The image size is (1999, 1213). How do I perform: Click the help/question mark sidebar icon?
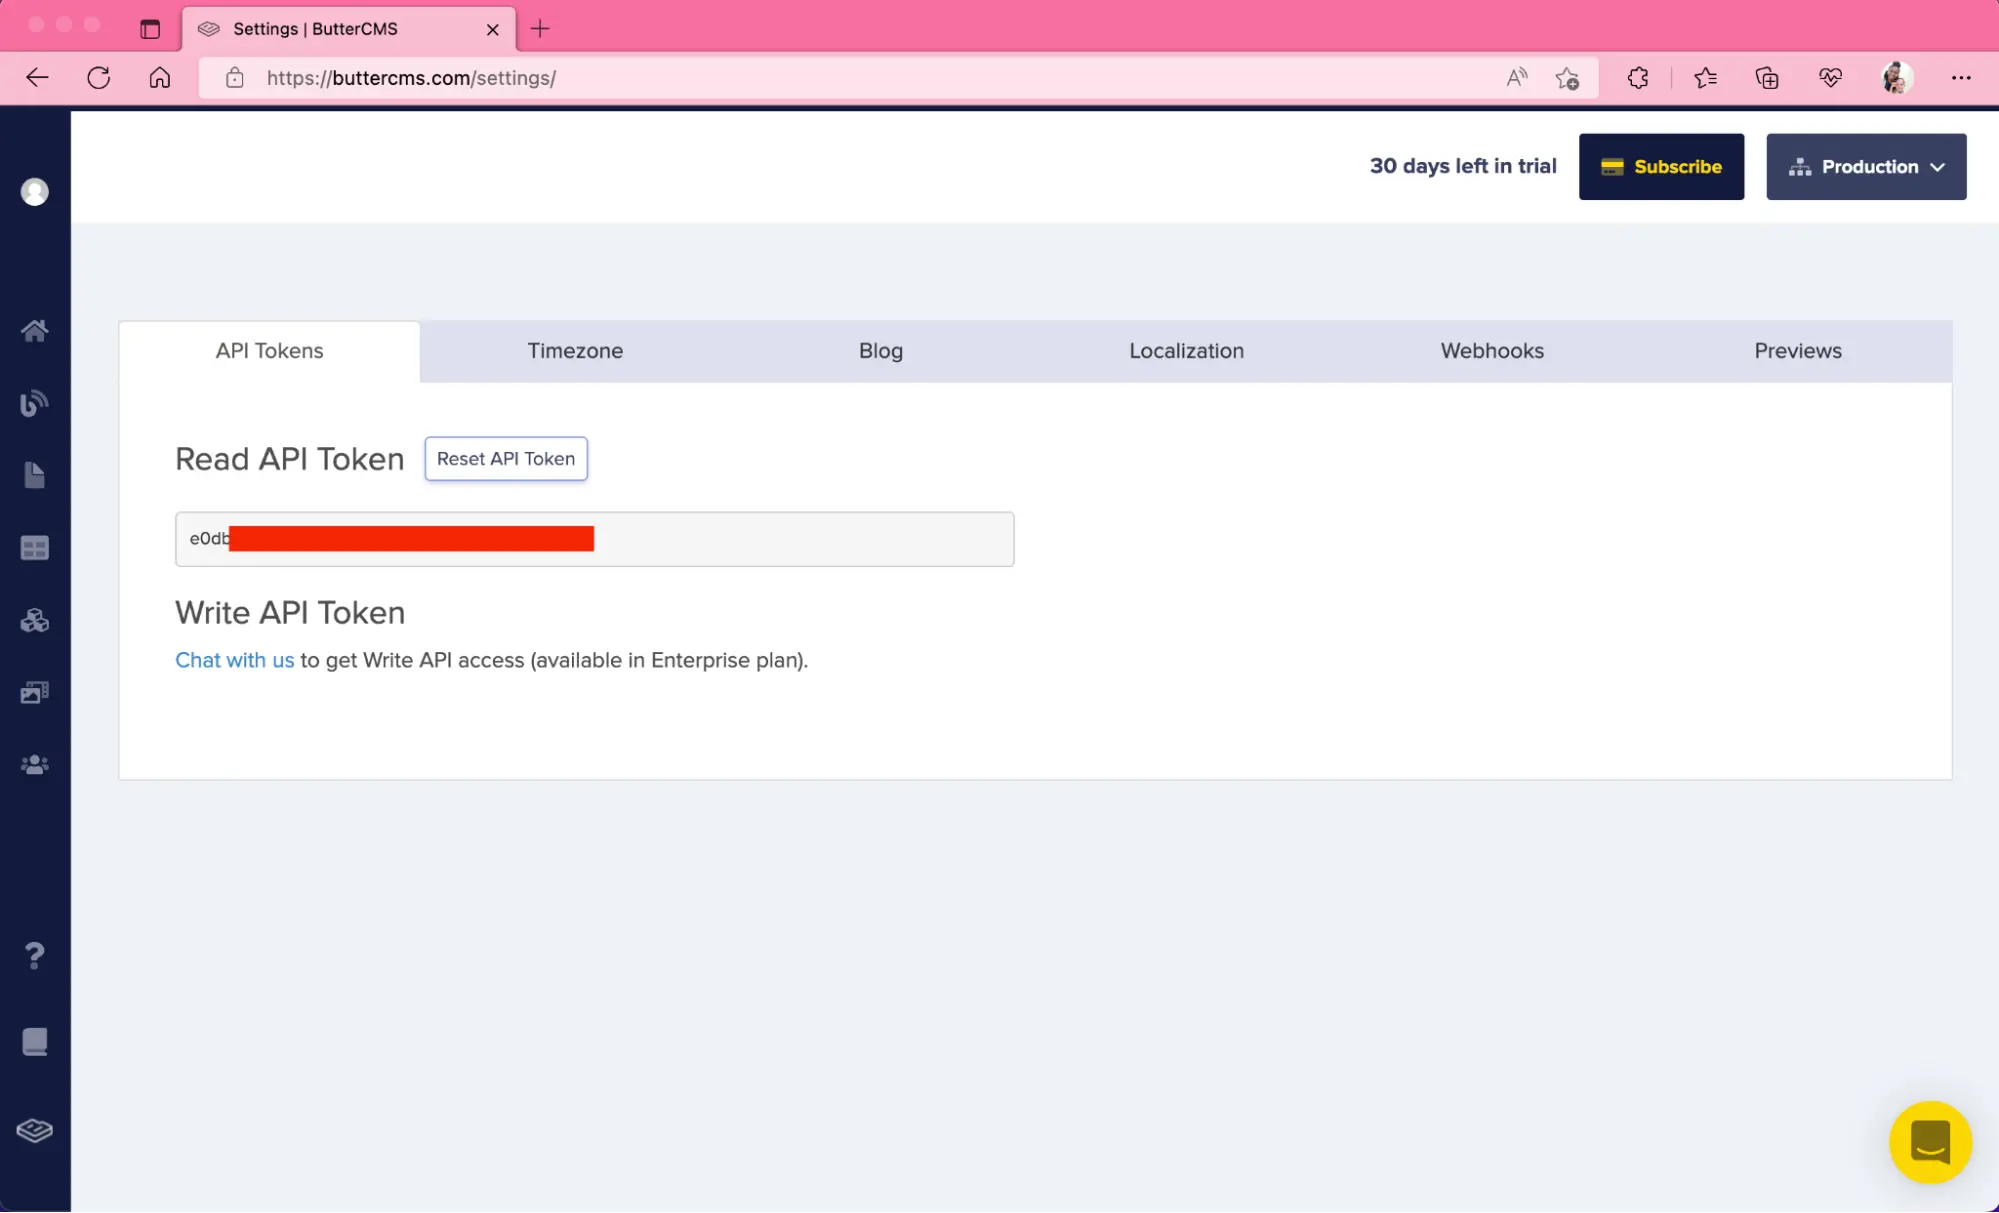[x=34, y=955]
